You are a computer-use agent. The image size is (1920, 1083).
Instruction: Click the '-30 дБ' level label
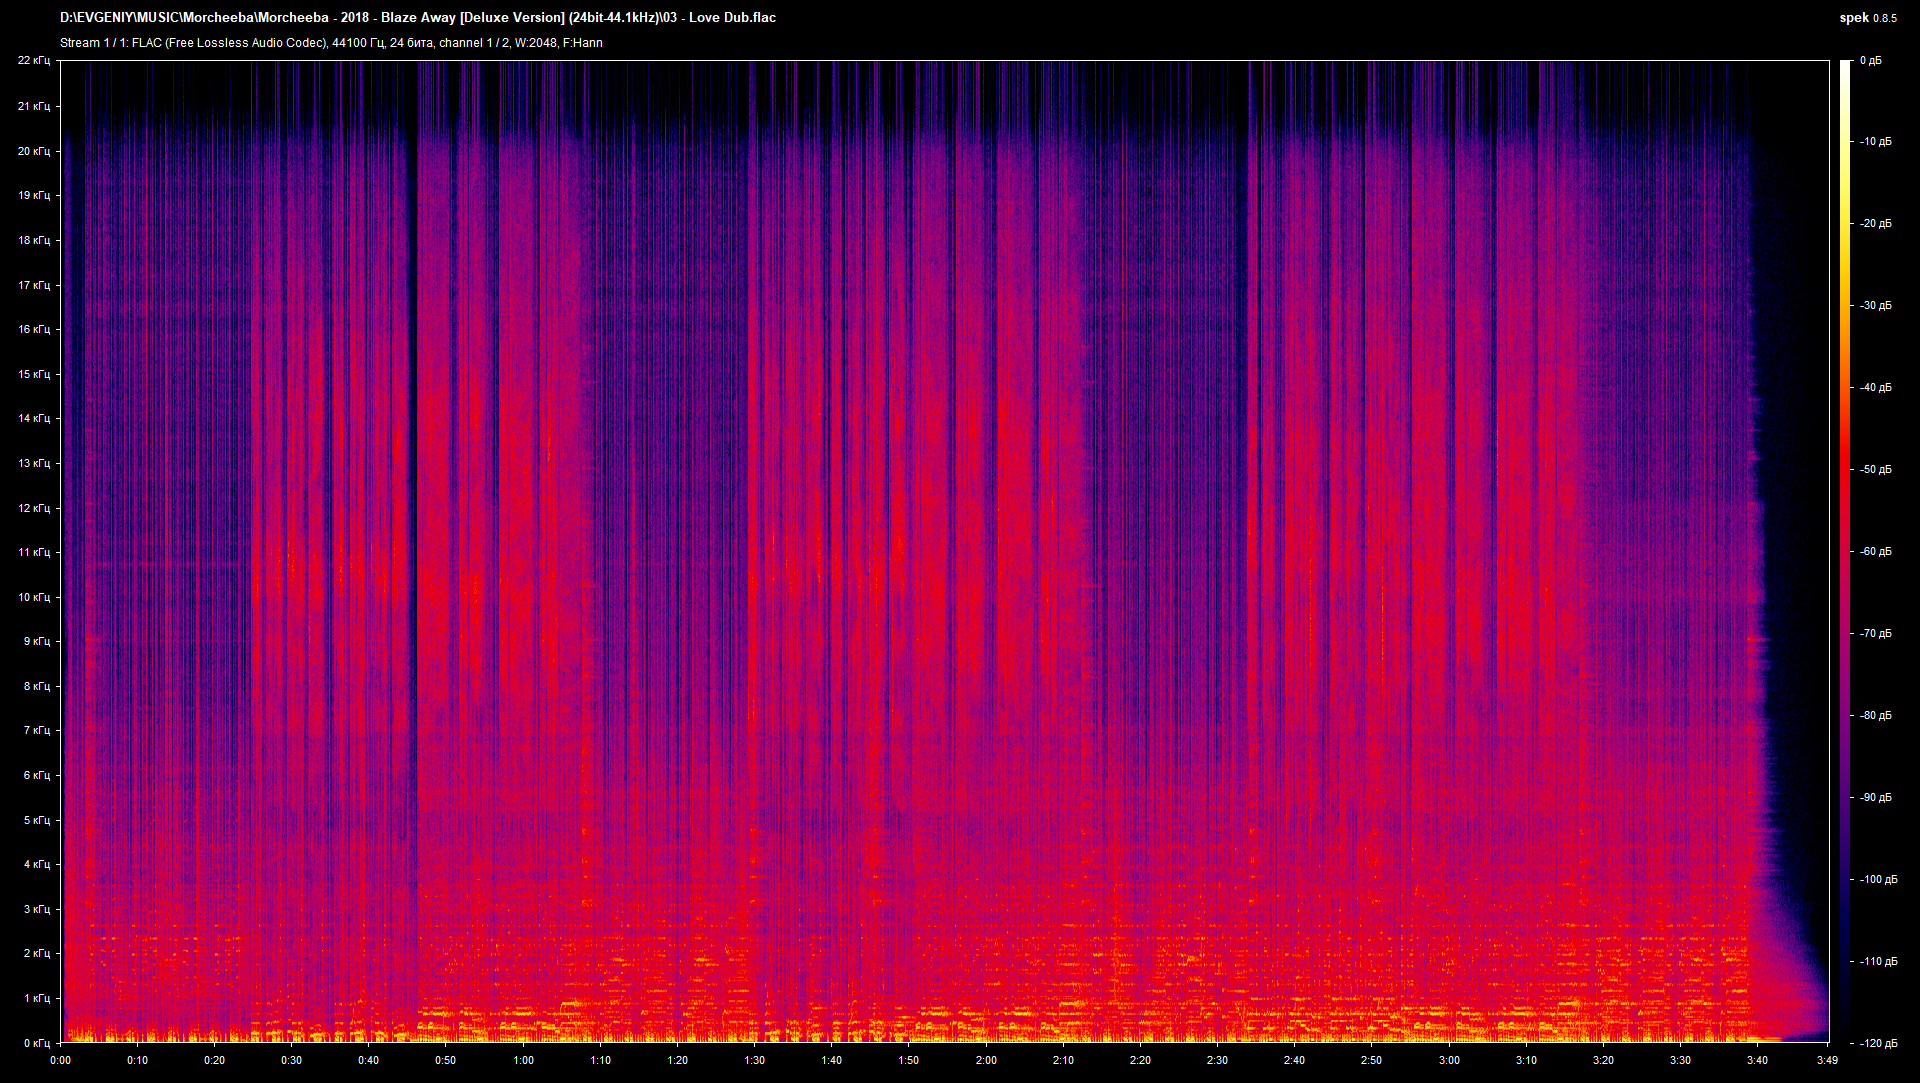pos(1876,306)
